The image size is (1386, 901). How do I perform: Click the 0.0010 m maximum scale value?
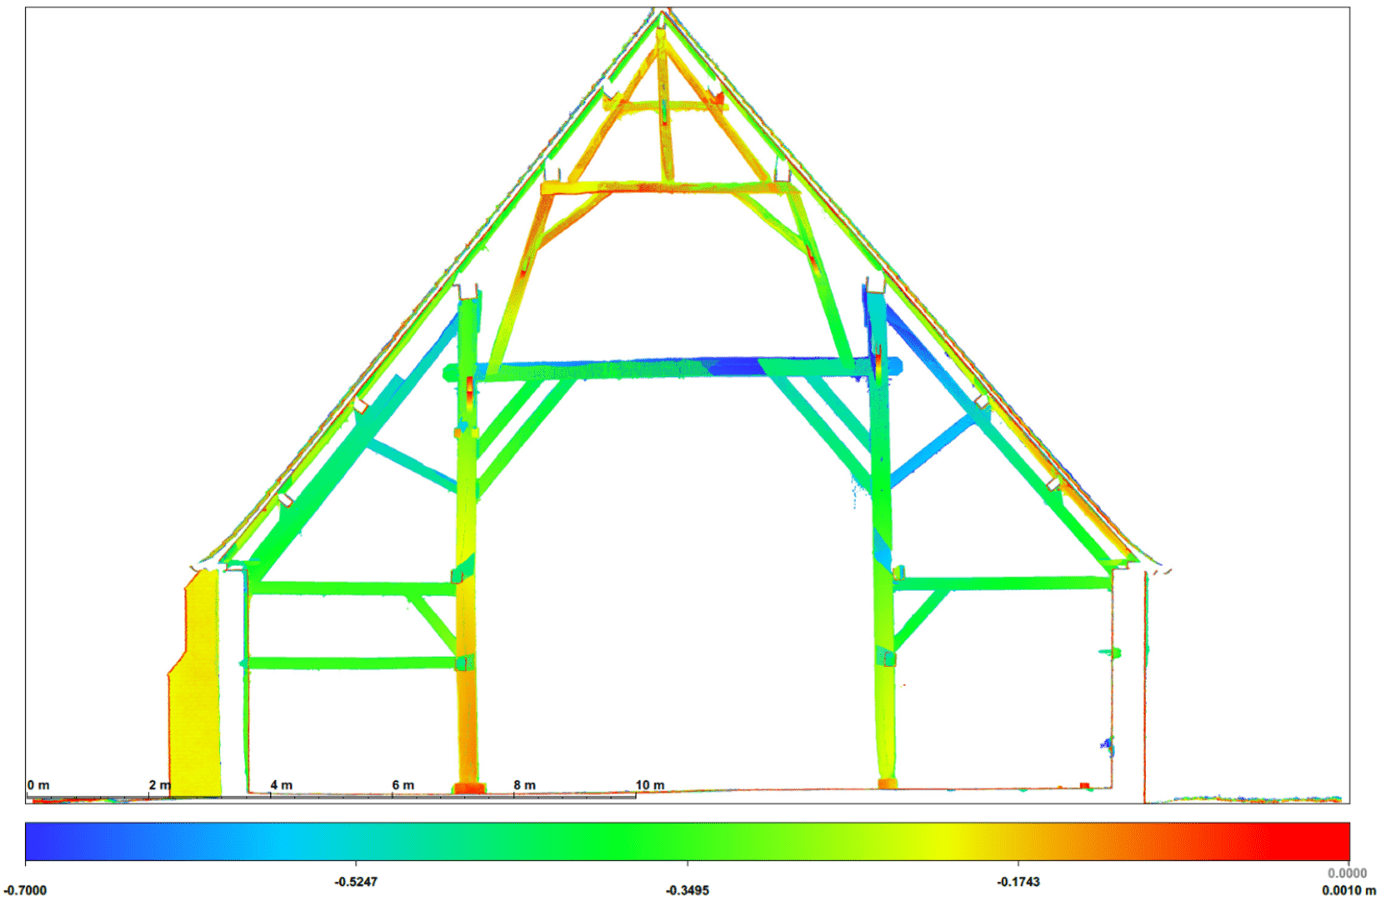pyautogui.click(x=1349, y=890)
